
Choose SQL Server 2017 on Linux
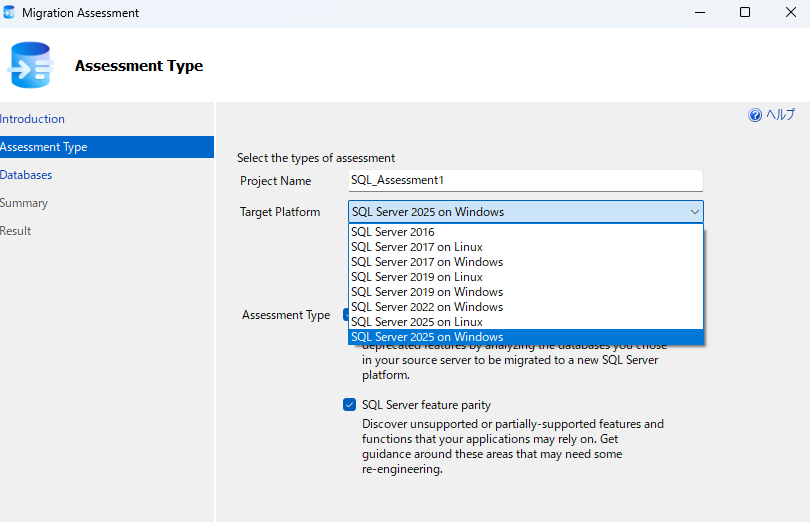click(416, 247)
